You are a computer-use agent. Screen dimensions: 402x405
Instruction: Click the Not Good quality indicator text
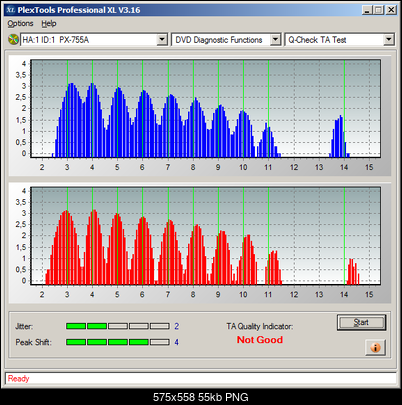click(x=260, y=340)
